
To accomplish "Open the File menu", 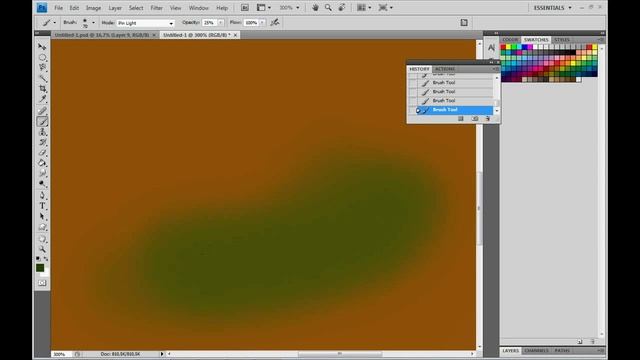I will tap(58, 8).
